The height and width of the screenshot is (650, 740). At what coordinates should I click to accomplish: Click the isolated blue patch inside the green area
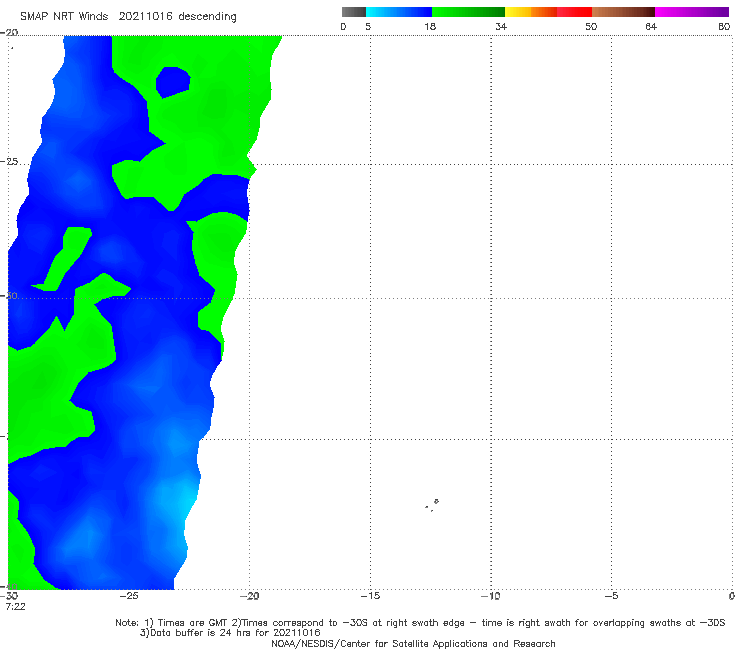pos(173,82)
